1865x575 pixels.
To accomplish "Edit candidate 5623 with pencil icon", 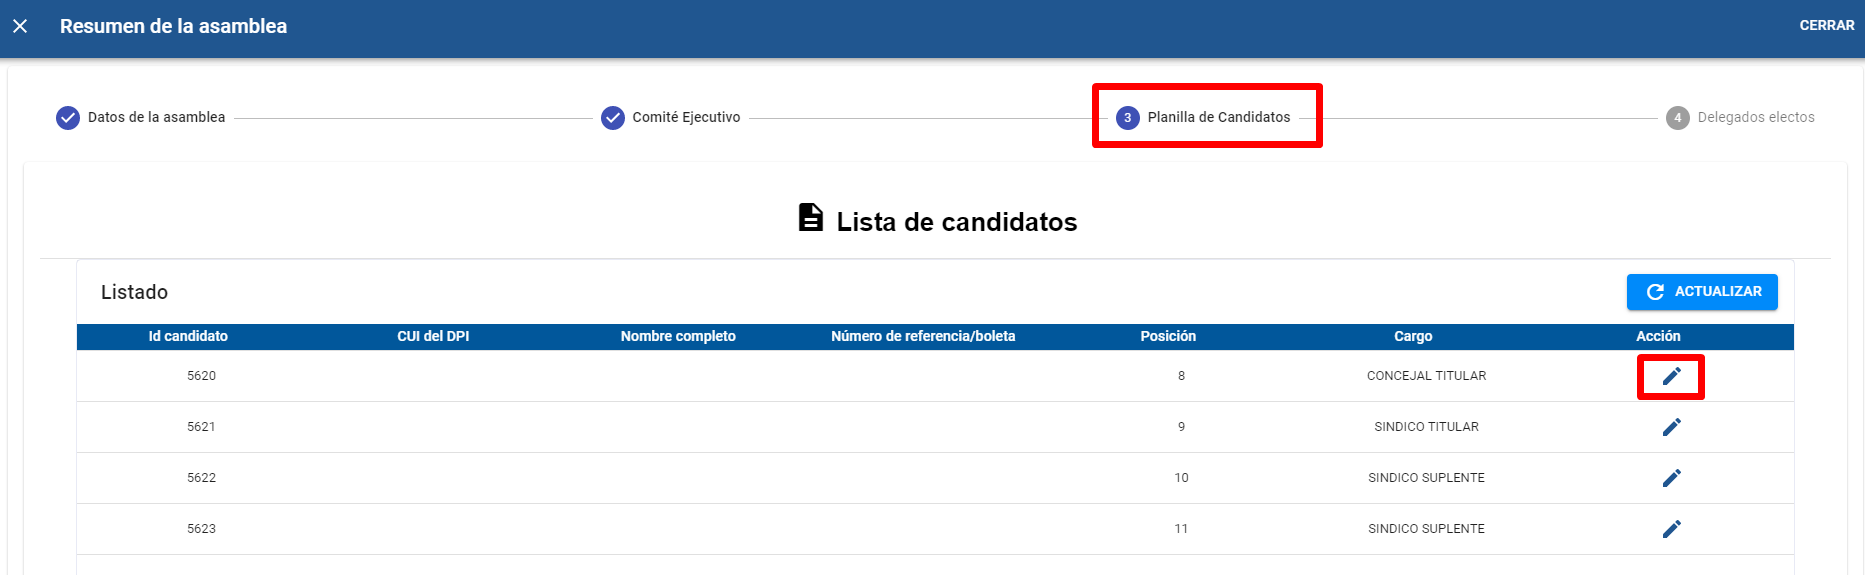I will 1671,529.
